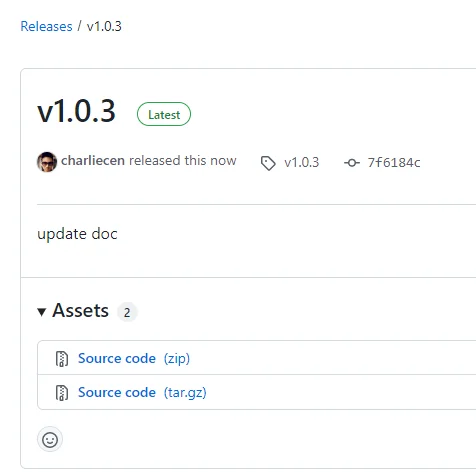Click the tag icon beside v1.0.3
The height and width of the screenshot is (472, 476).
tap(268, 163)
